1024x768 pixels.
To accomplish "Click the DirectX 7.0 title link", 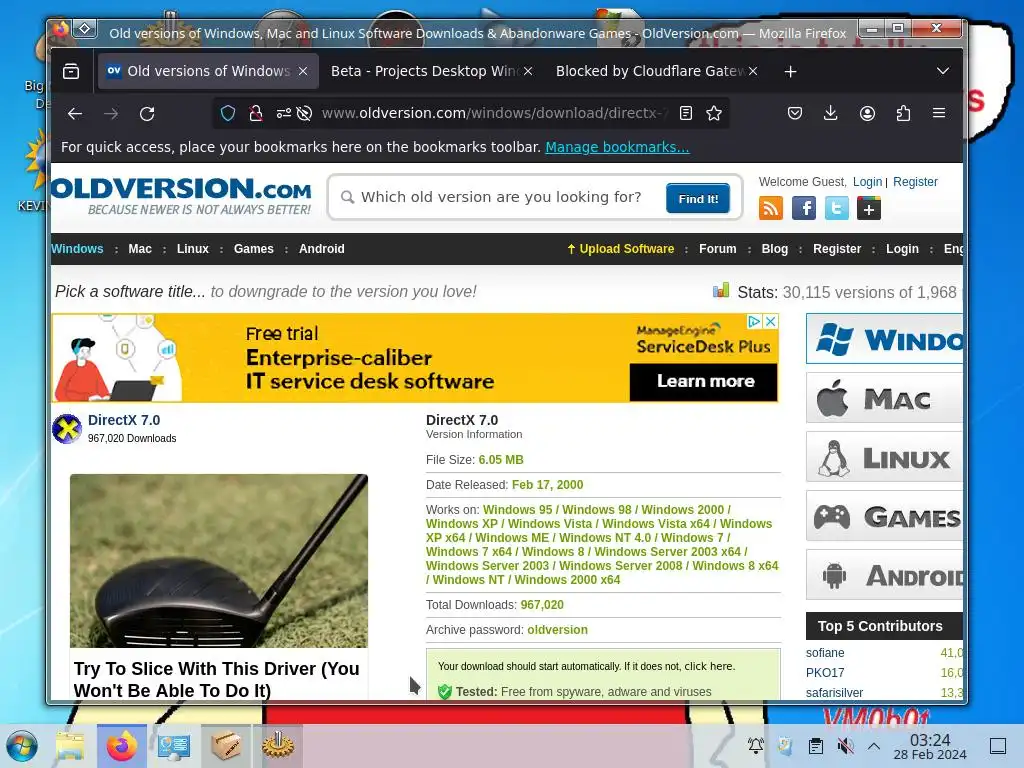I will coord(124,421).
